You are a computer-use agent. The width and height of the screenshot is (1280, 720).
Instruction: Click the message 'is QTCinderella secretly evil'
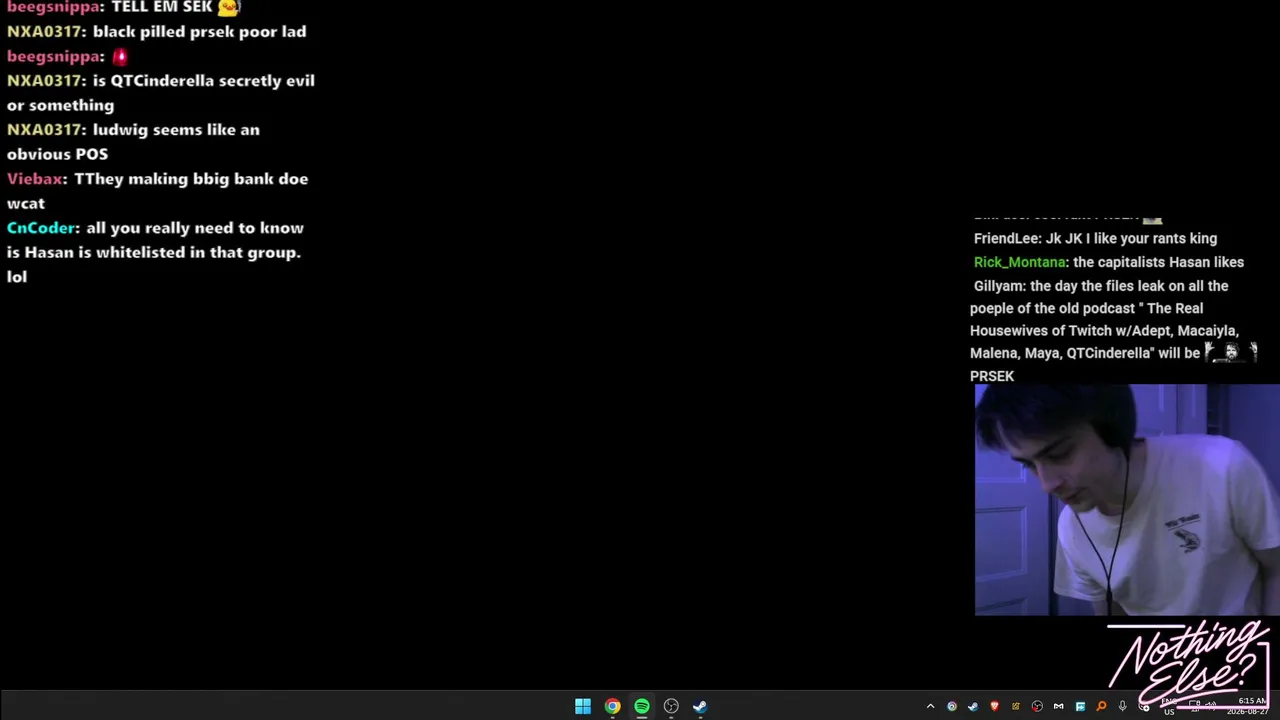click(x=204, y=81)
